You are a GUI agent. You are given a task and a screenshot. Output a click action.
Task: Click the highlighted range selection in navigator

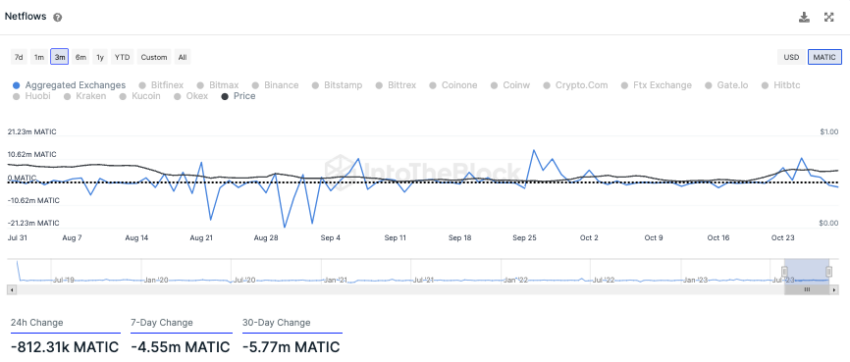pyautogui.click(x=806, y=271)
